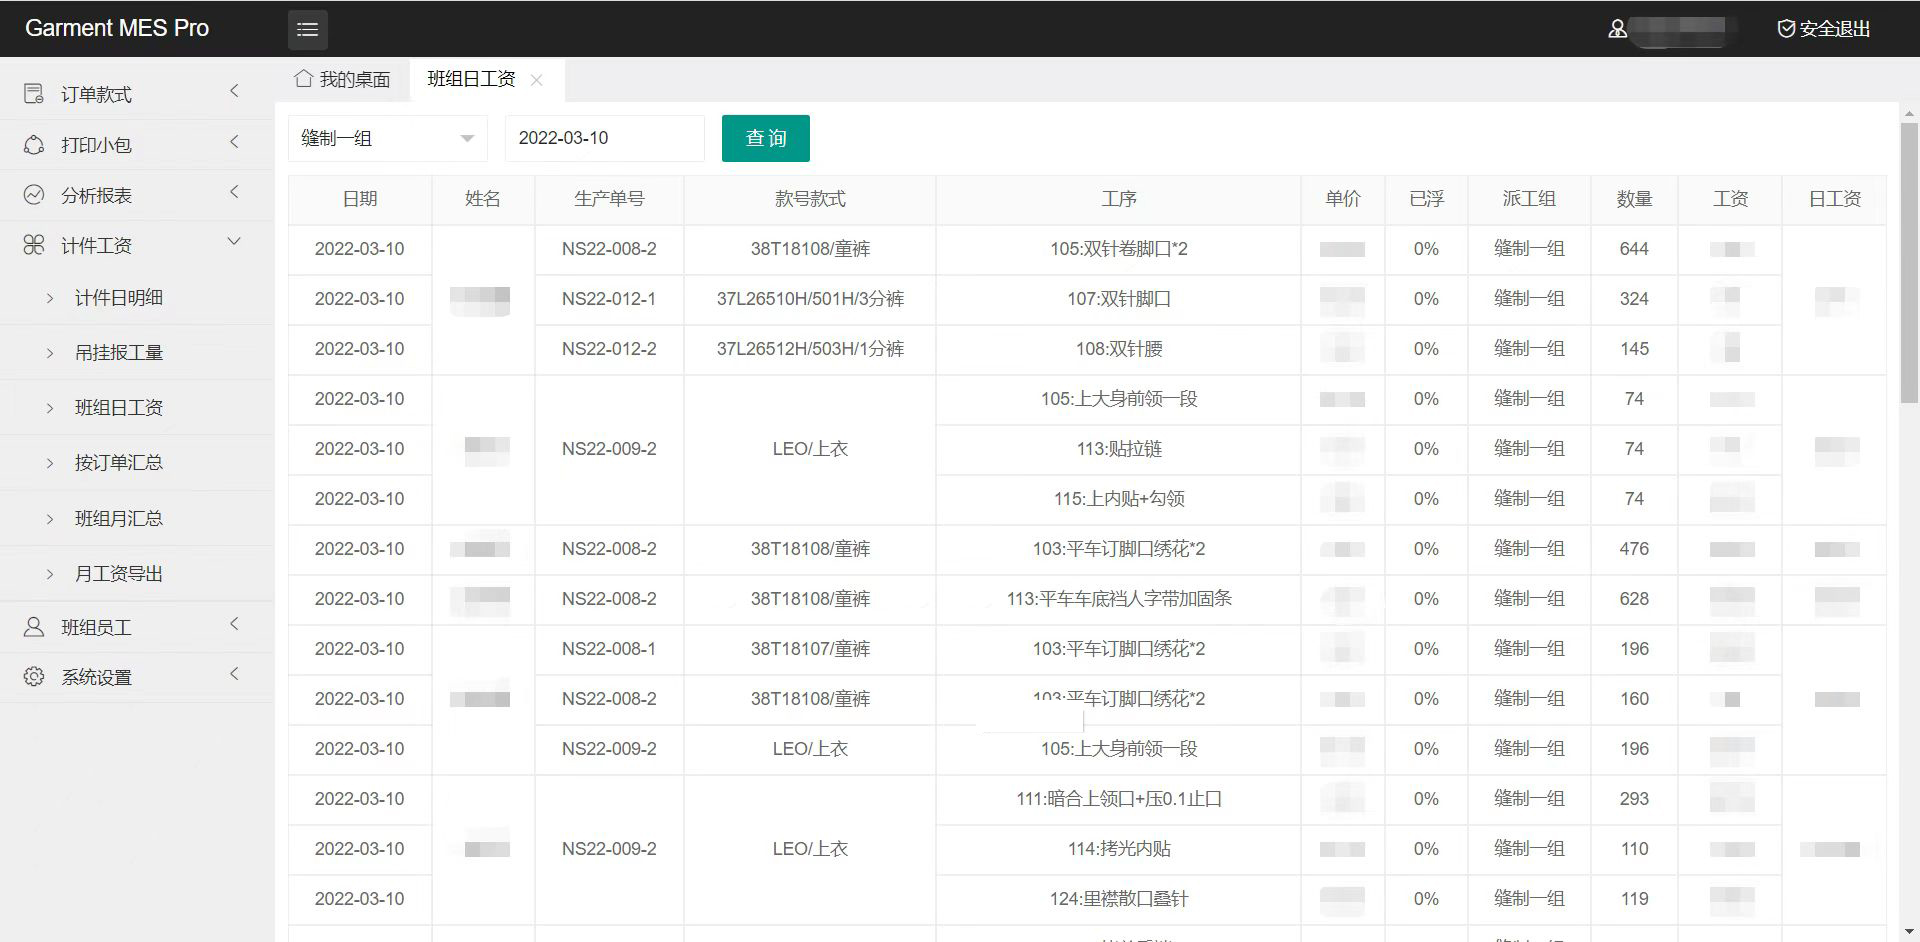
Task: Expand the 分析报表 menu chevron
Action: [x=234, y=192]
